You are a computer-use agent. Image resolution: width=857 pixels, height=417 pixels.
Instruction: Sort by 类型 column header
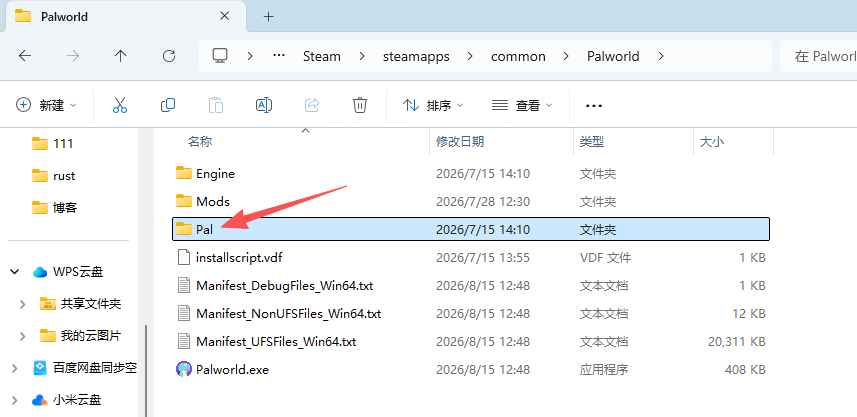(x=592, y=142)
